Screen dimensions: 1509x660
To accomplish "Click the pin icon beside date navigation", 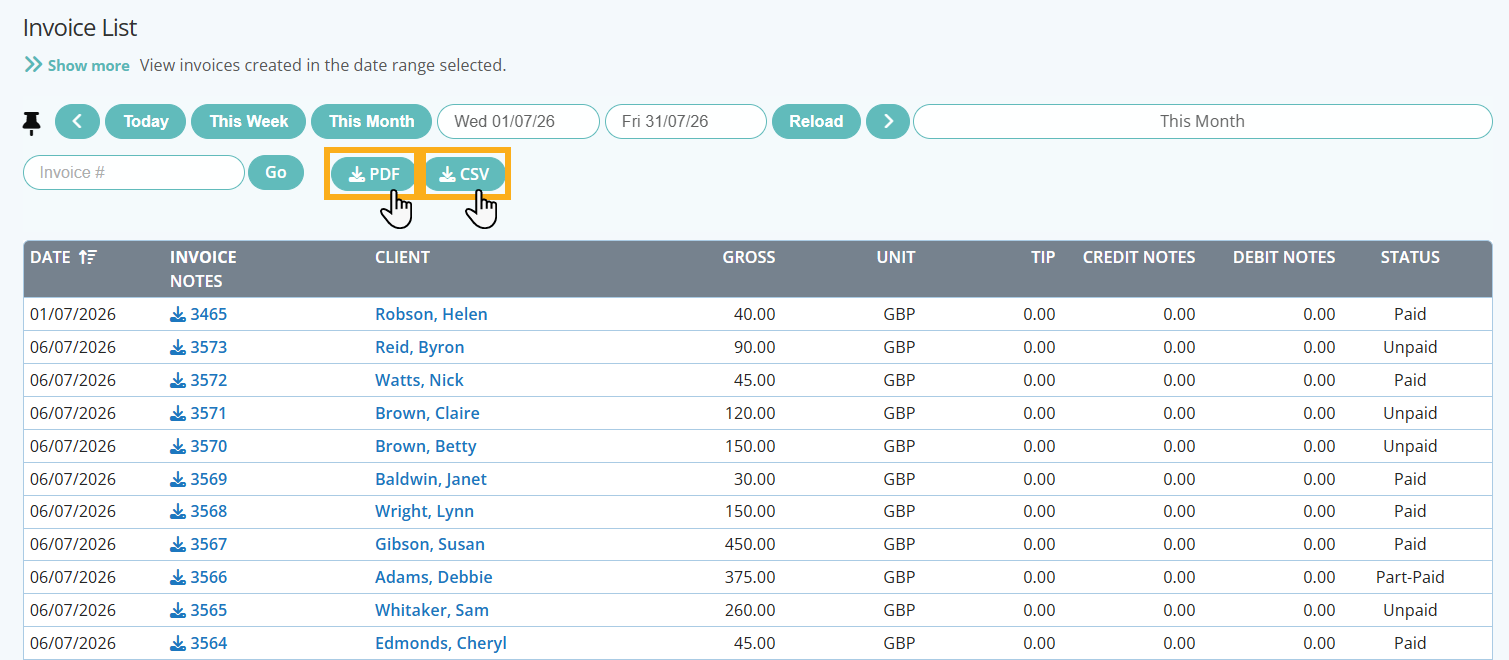I will (x=32, y=122).
